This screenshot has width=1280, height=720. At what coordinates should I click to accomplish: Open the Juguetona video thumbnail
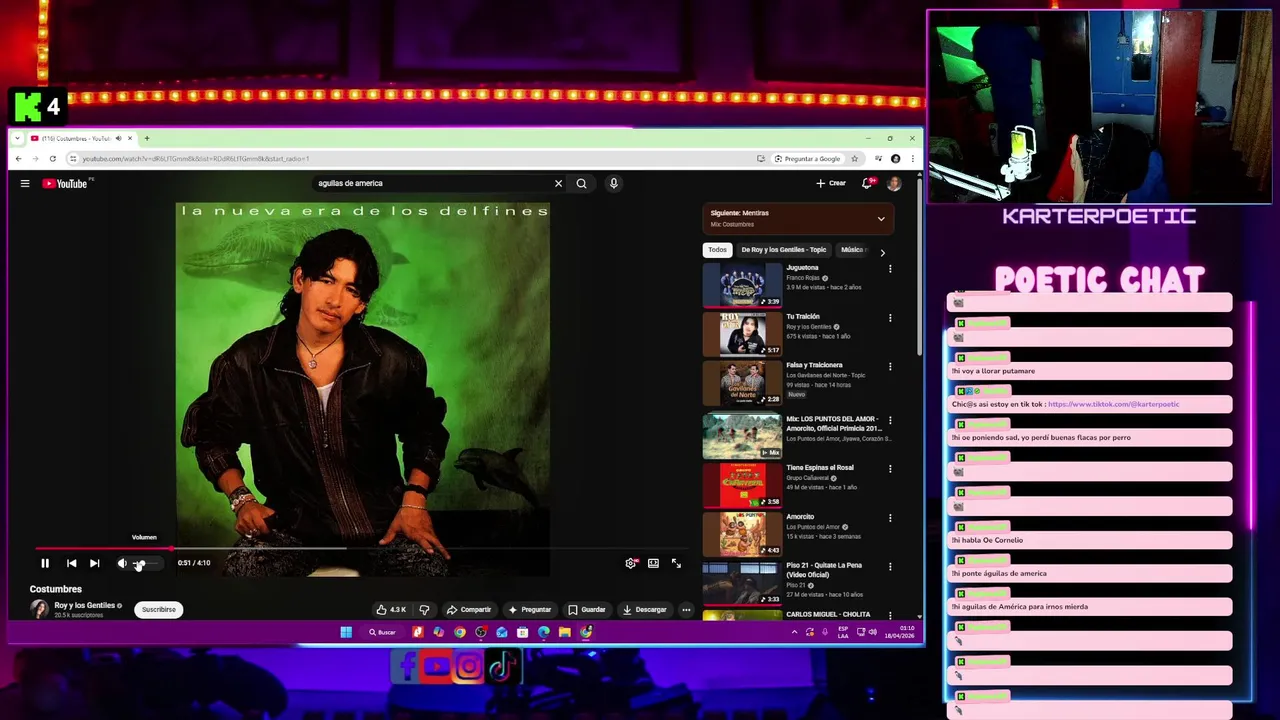(x=742, y=284)
